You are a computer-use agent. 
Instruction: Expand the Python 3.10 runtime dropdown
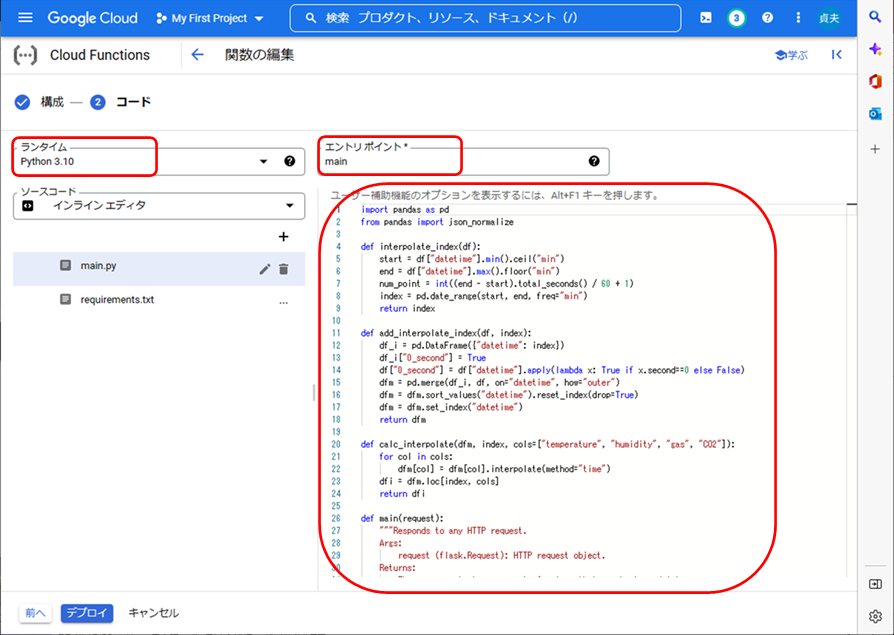[264, 161]
